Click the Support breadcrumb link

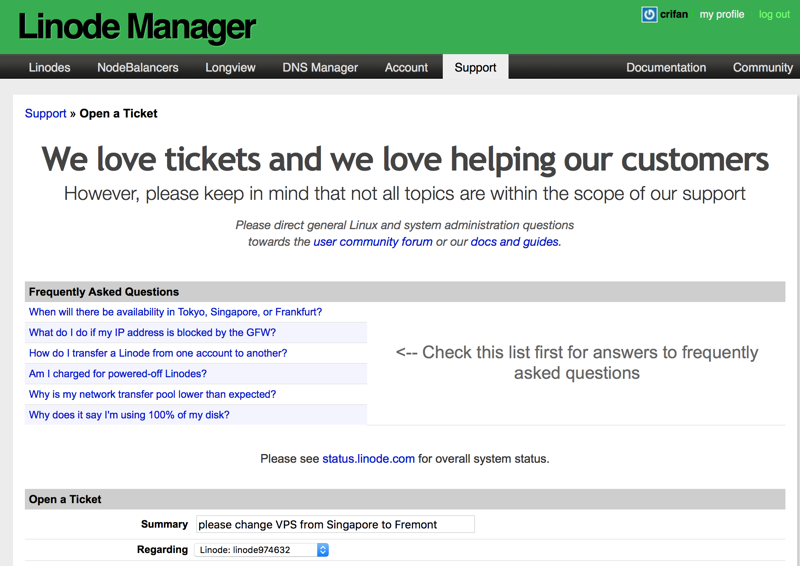pyautogui.click(x=45, y=113)
